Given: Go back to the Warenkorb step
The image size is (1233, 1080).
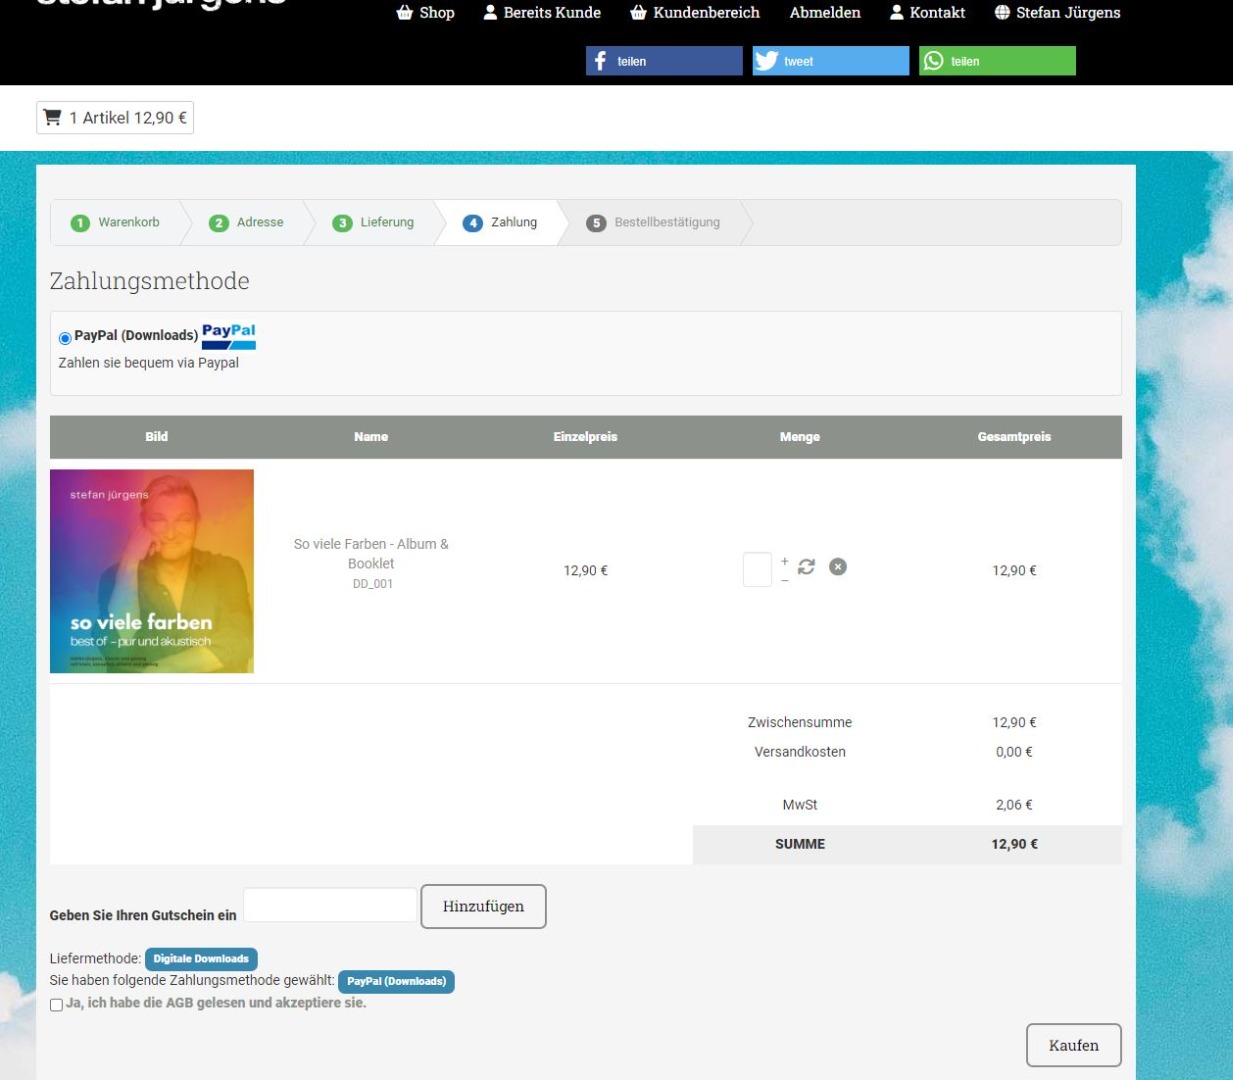Looking at the screenshot, I should coord(117,223).
